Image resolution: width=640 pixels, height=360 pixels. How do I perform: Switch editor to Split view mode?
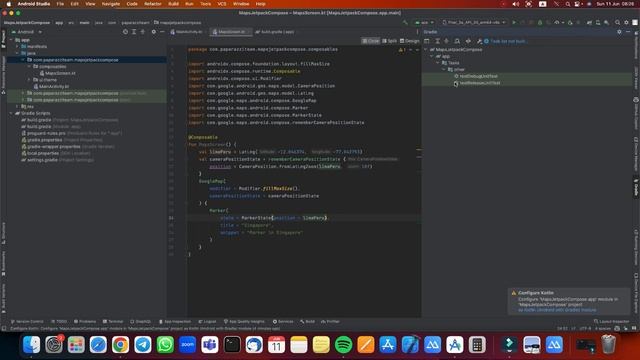[x=389, y=41]
